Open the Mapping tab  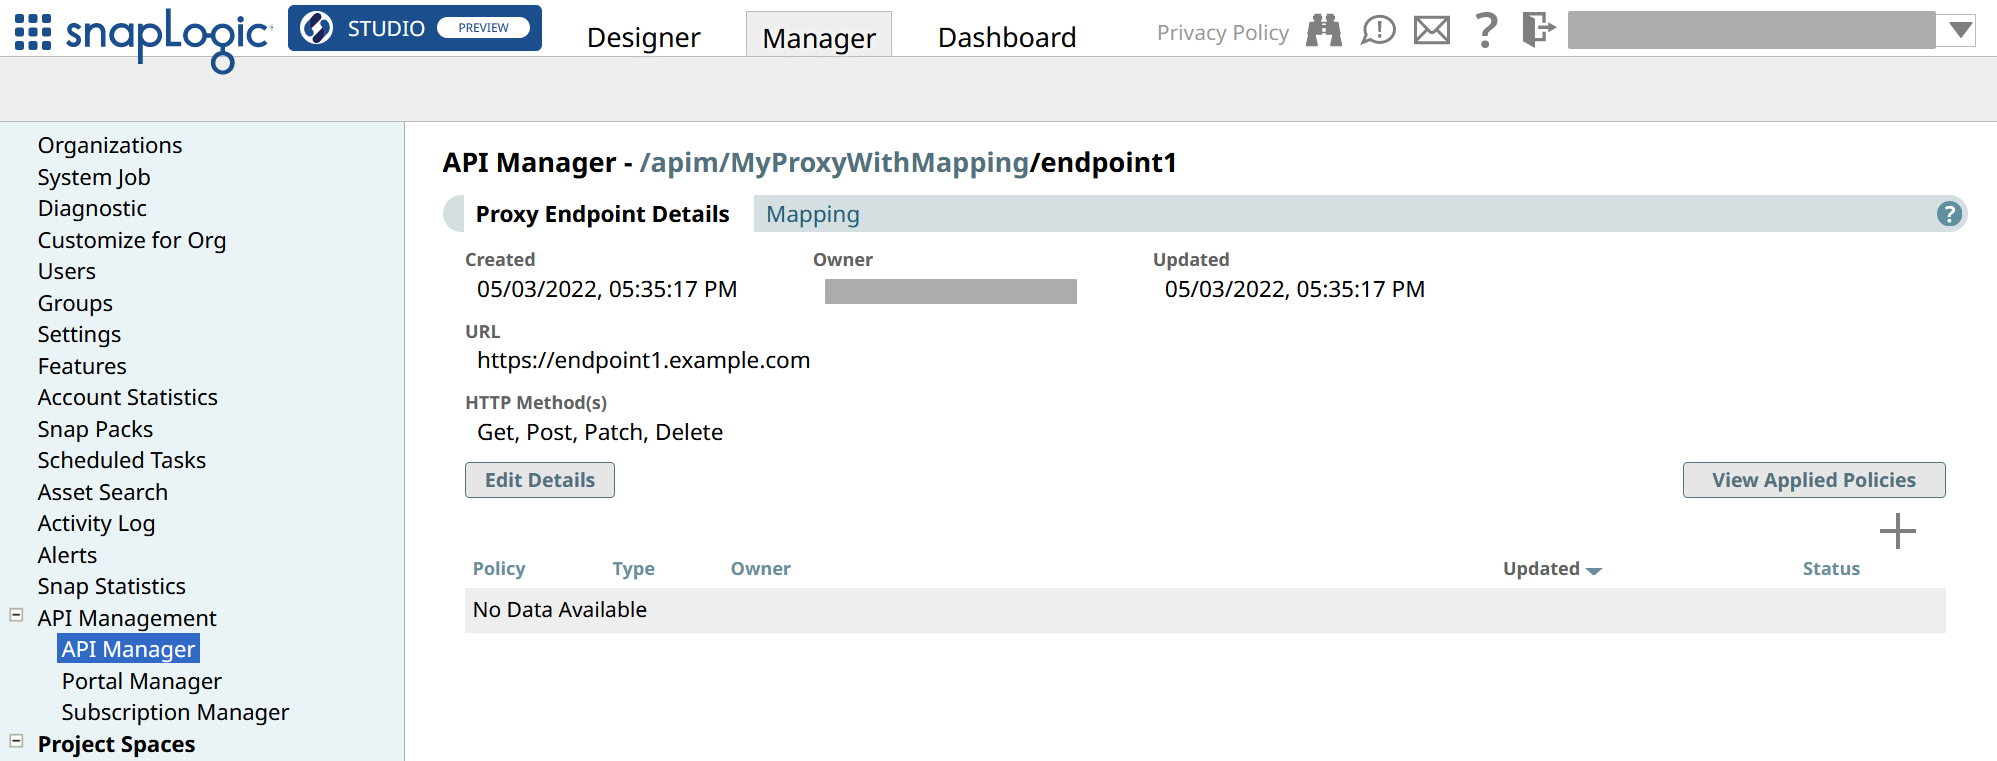click(x=813, y=214)
